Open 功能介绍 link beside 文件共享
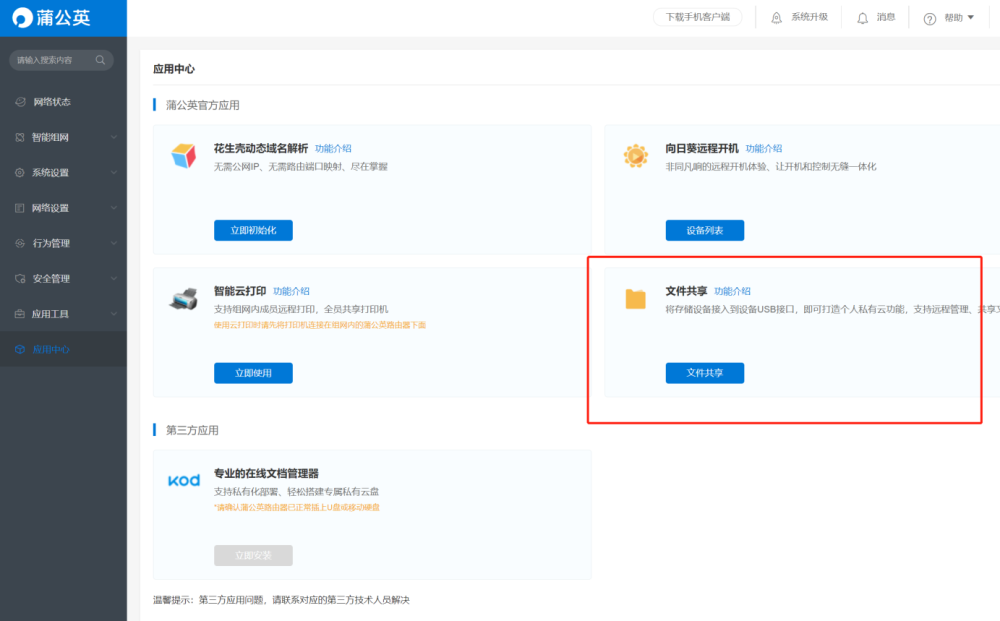Image resolution: width=1000 pixels, height=621 pixels. click(732, 291)
